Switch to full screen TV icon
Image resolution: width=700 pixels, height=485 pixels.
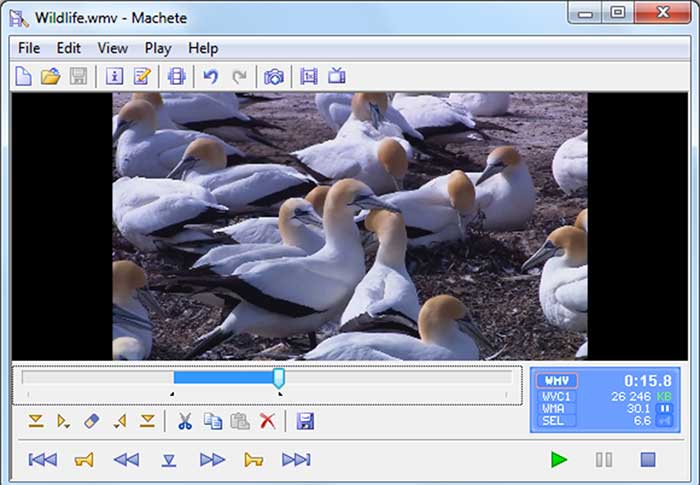click(337, 76)
